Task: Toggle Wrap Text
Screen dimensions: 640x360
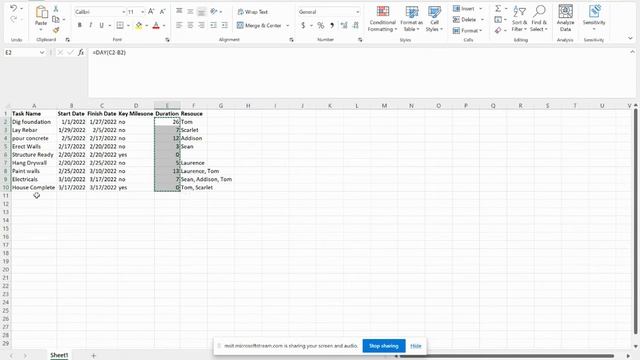Action: (x=253, y=12)
